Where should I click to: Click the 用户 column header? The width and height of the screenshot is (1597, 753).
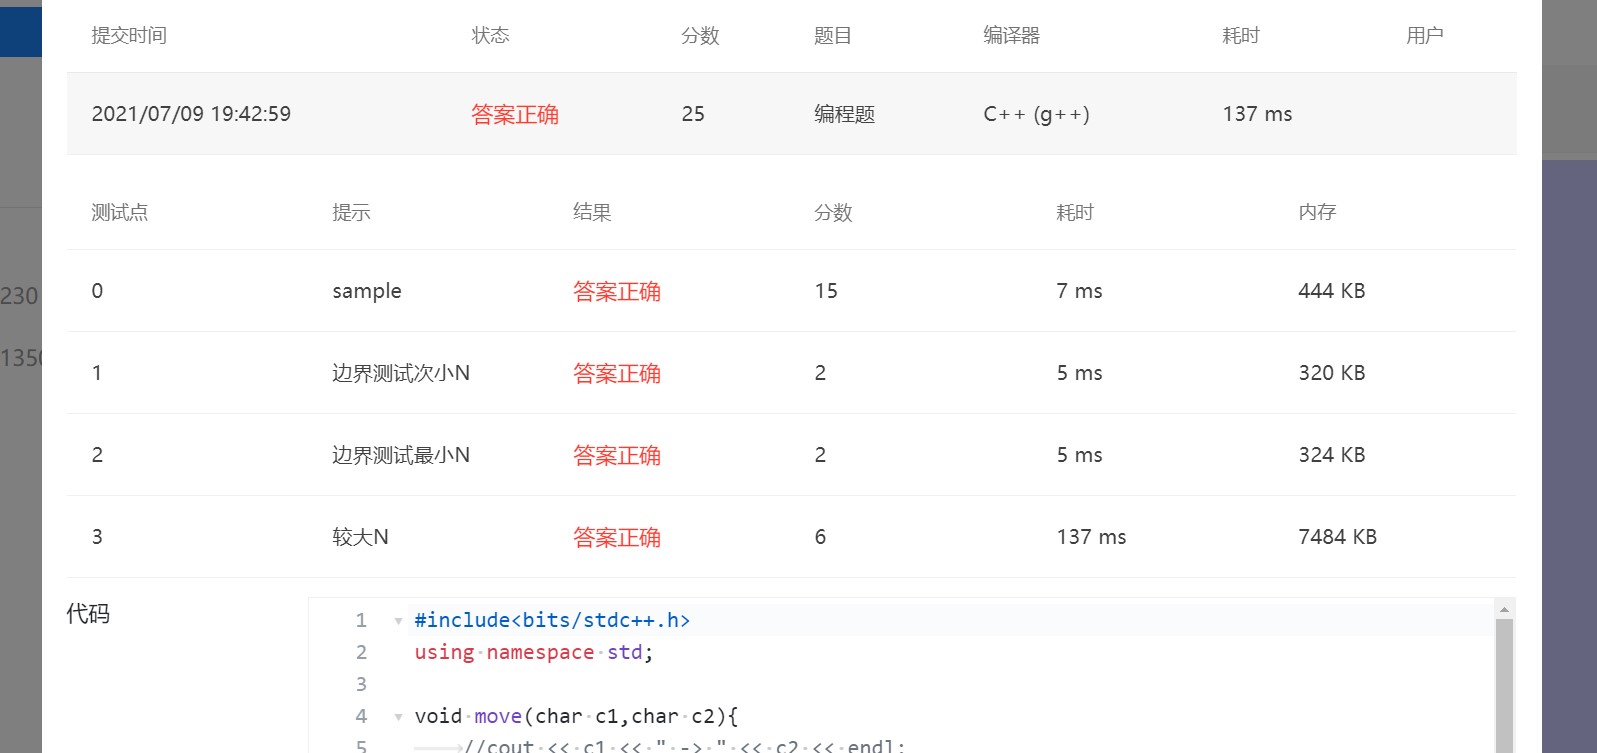click(1425, 36)
